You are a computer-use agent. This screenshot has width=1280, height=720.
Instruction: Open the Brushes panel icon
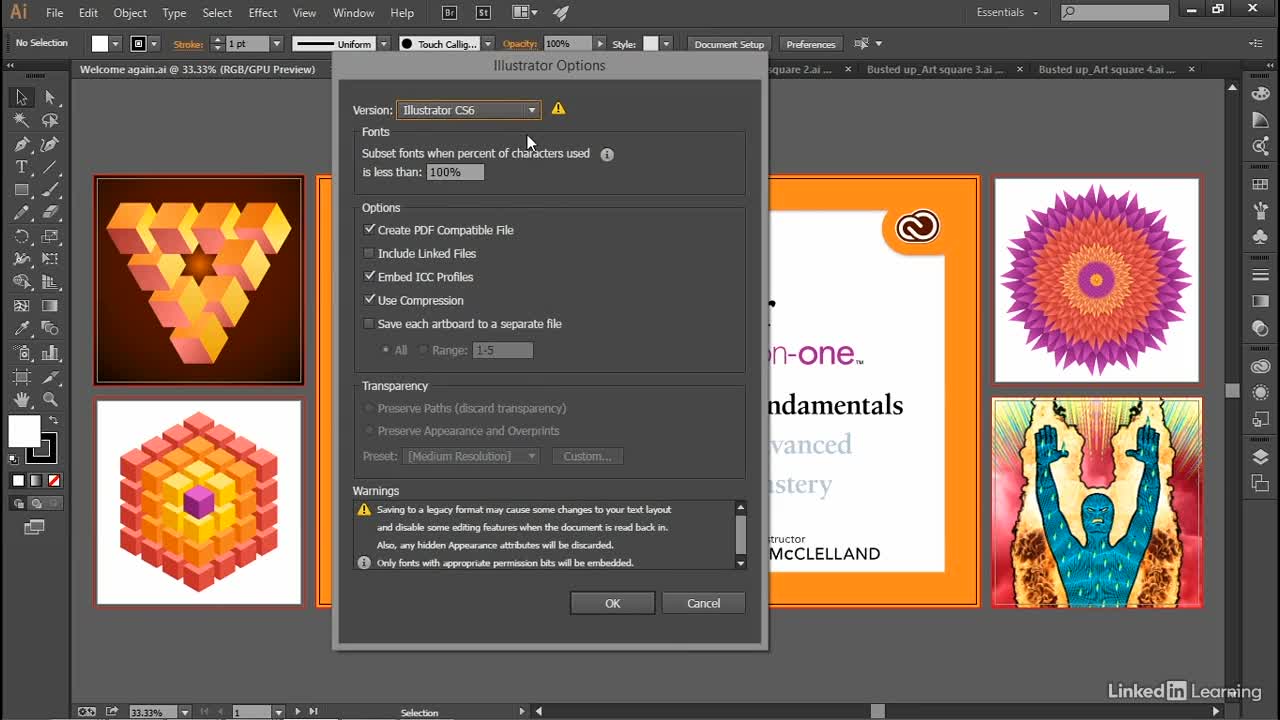(x=1260, y=211)
